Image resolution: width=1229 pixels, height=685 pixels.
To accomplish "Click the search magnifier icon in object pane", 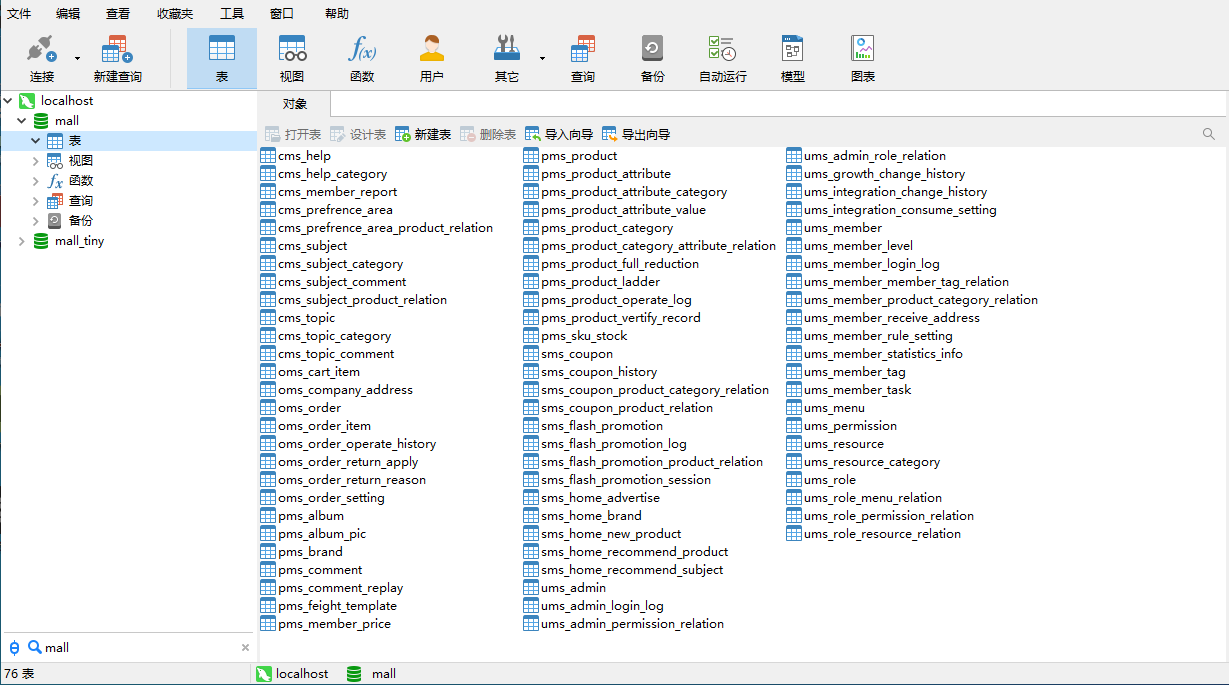I will click(1209, 134).
